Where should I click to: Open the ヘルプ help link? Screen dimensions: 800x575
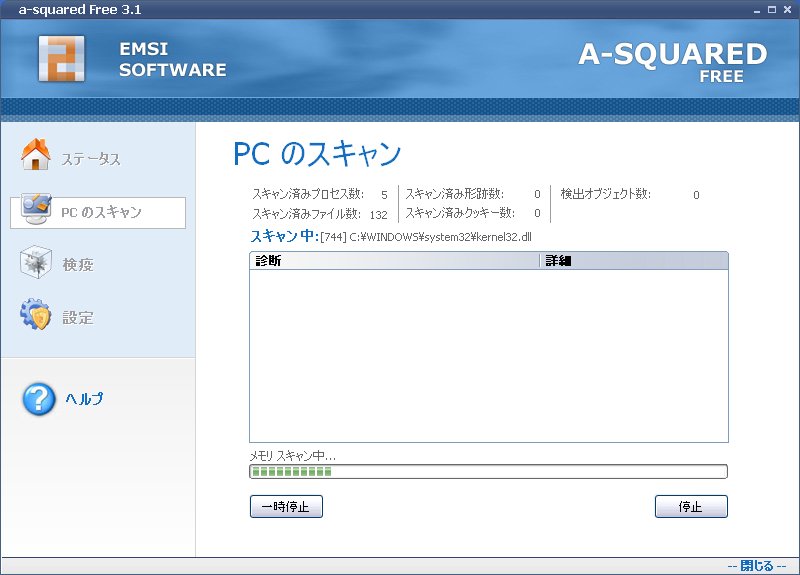pos(84,398)
